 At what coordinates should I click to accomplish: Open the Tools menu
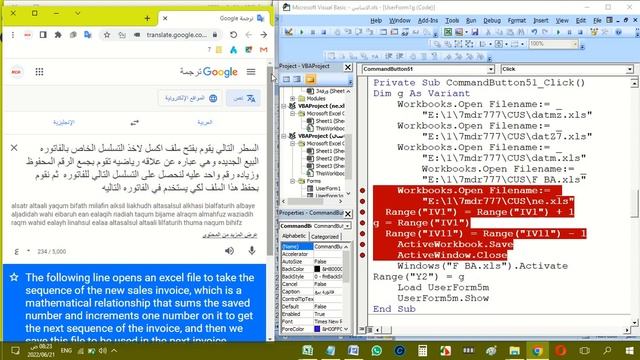(452, 20)
